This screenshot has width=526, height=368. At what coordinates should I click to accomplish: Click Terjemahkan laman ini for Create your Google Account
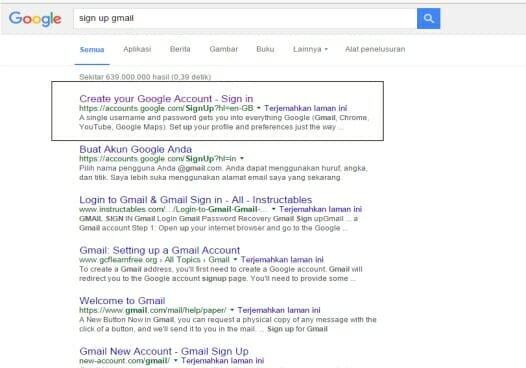(305, 108)
